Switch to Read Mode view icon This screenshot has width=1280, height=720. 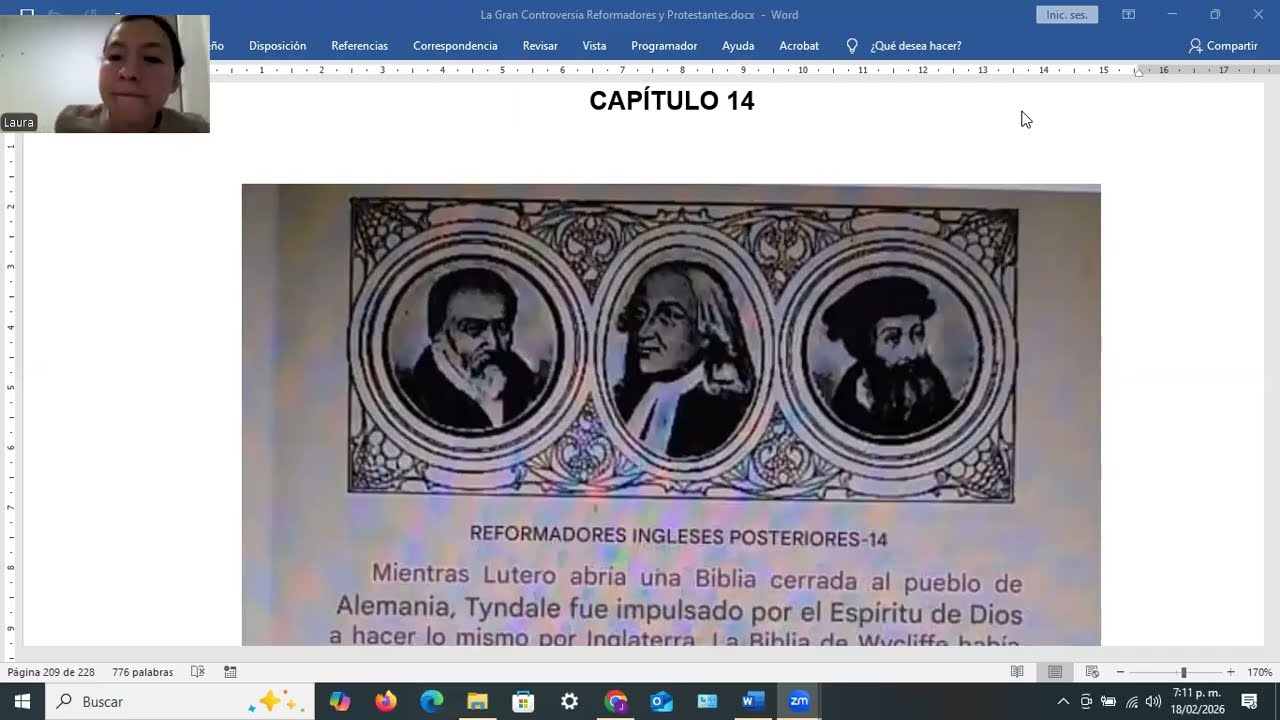click(1017, 672)
